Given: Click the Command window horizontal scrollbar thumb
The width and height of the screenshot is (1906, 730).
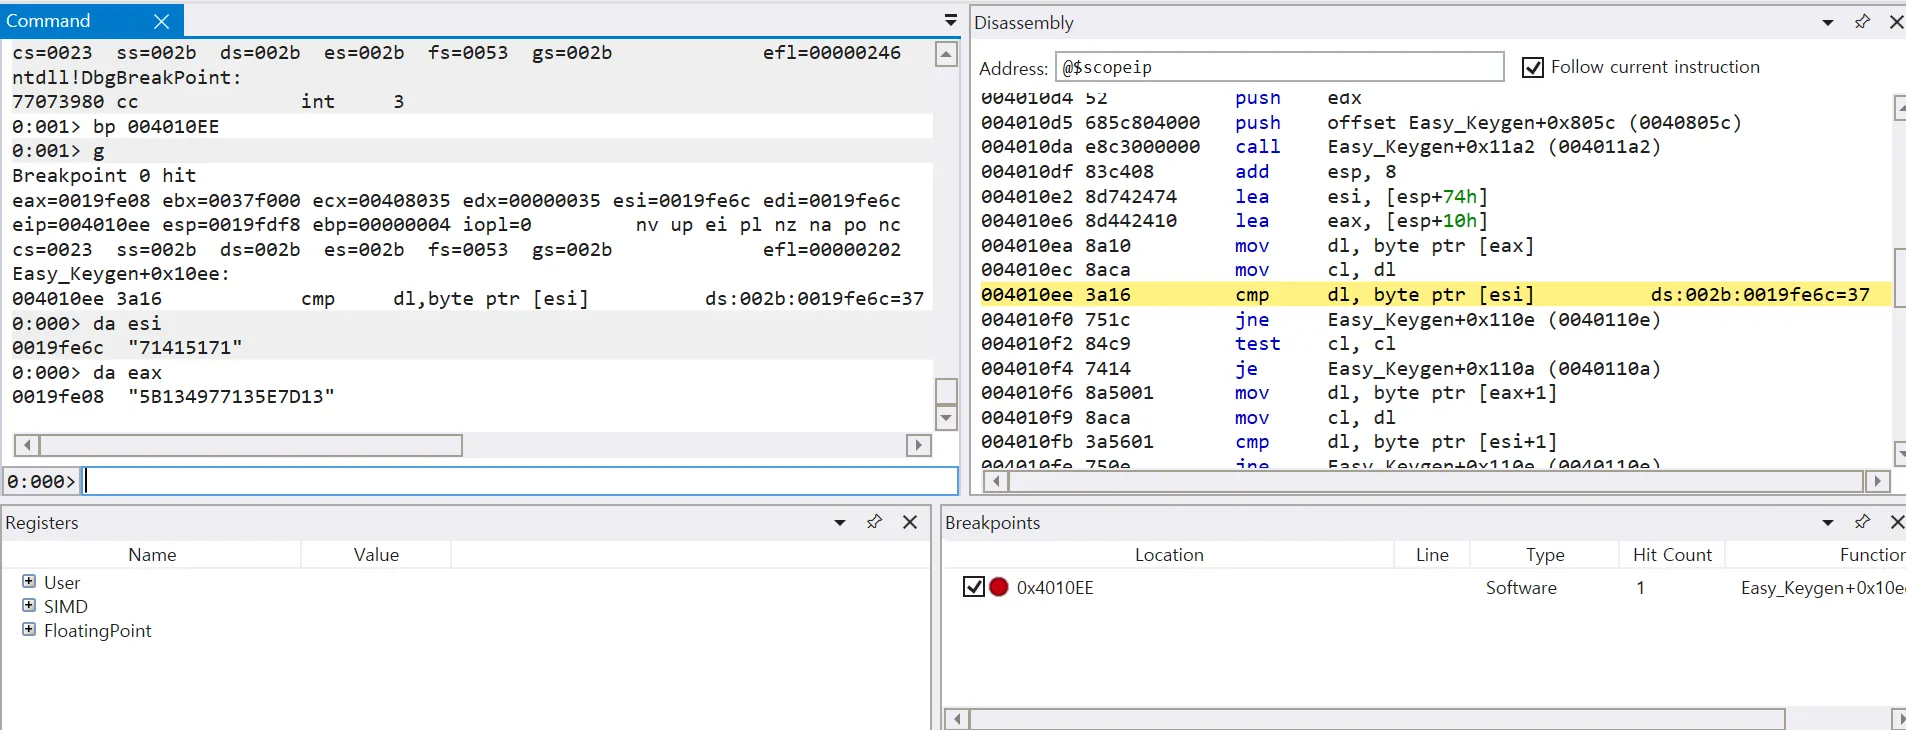Looking at the screenshot, I should 251,445.
